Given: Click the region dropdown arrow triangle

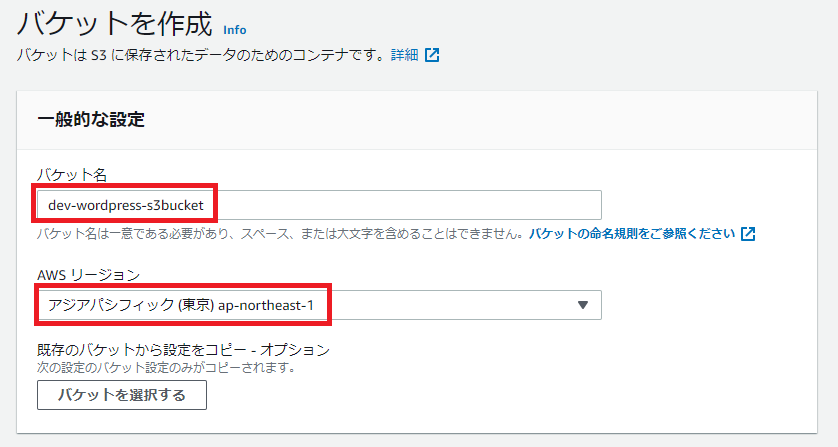Looking at the screenshot, I should [582, 305].
